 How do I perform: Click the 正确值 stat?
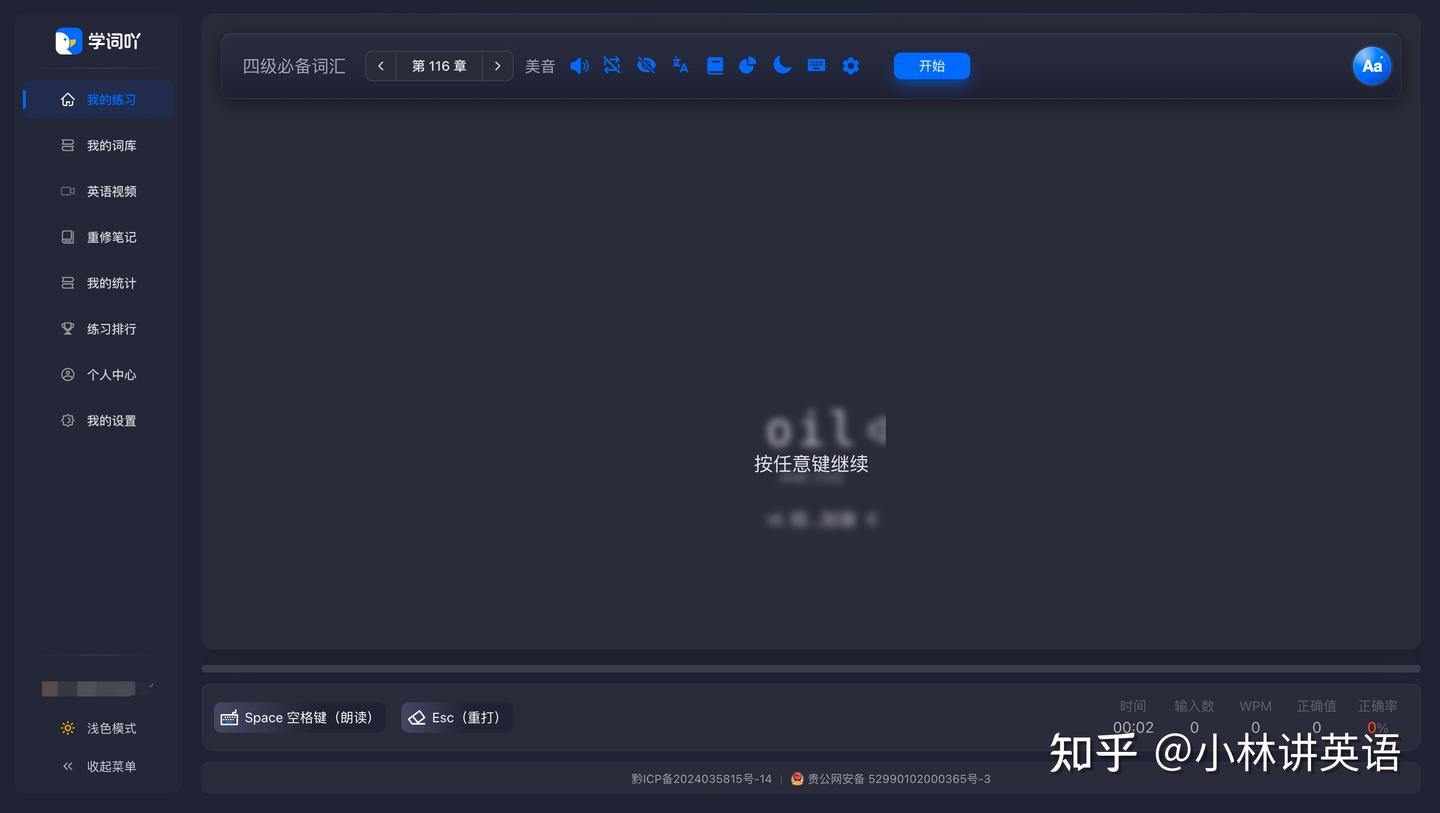point(1316,717)
